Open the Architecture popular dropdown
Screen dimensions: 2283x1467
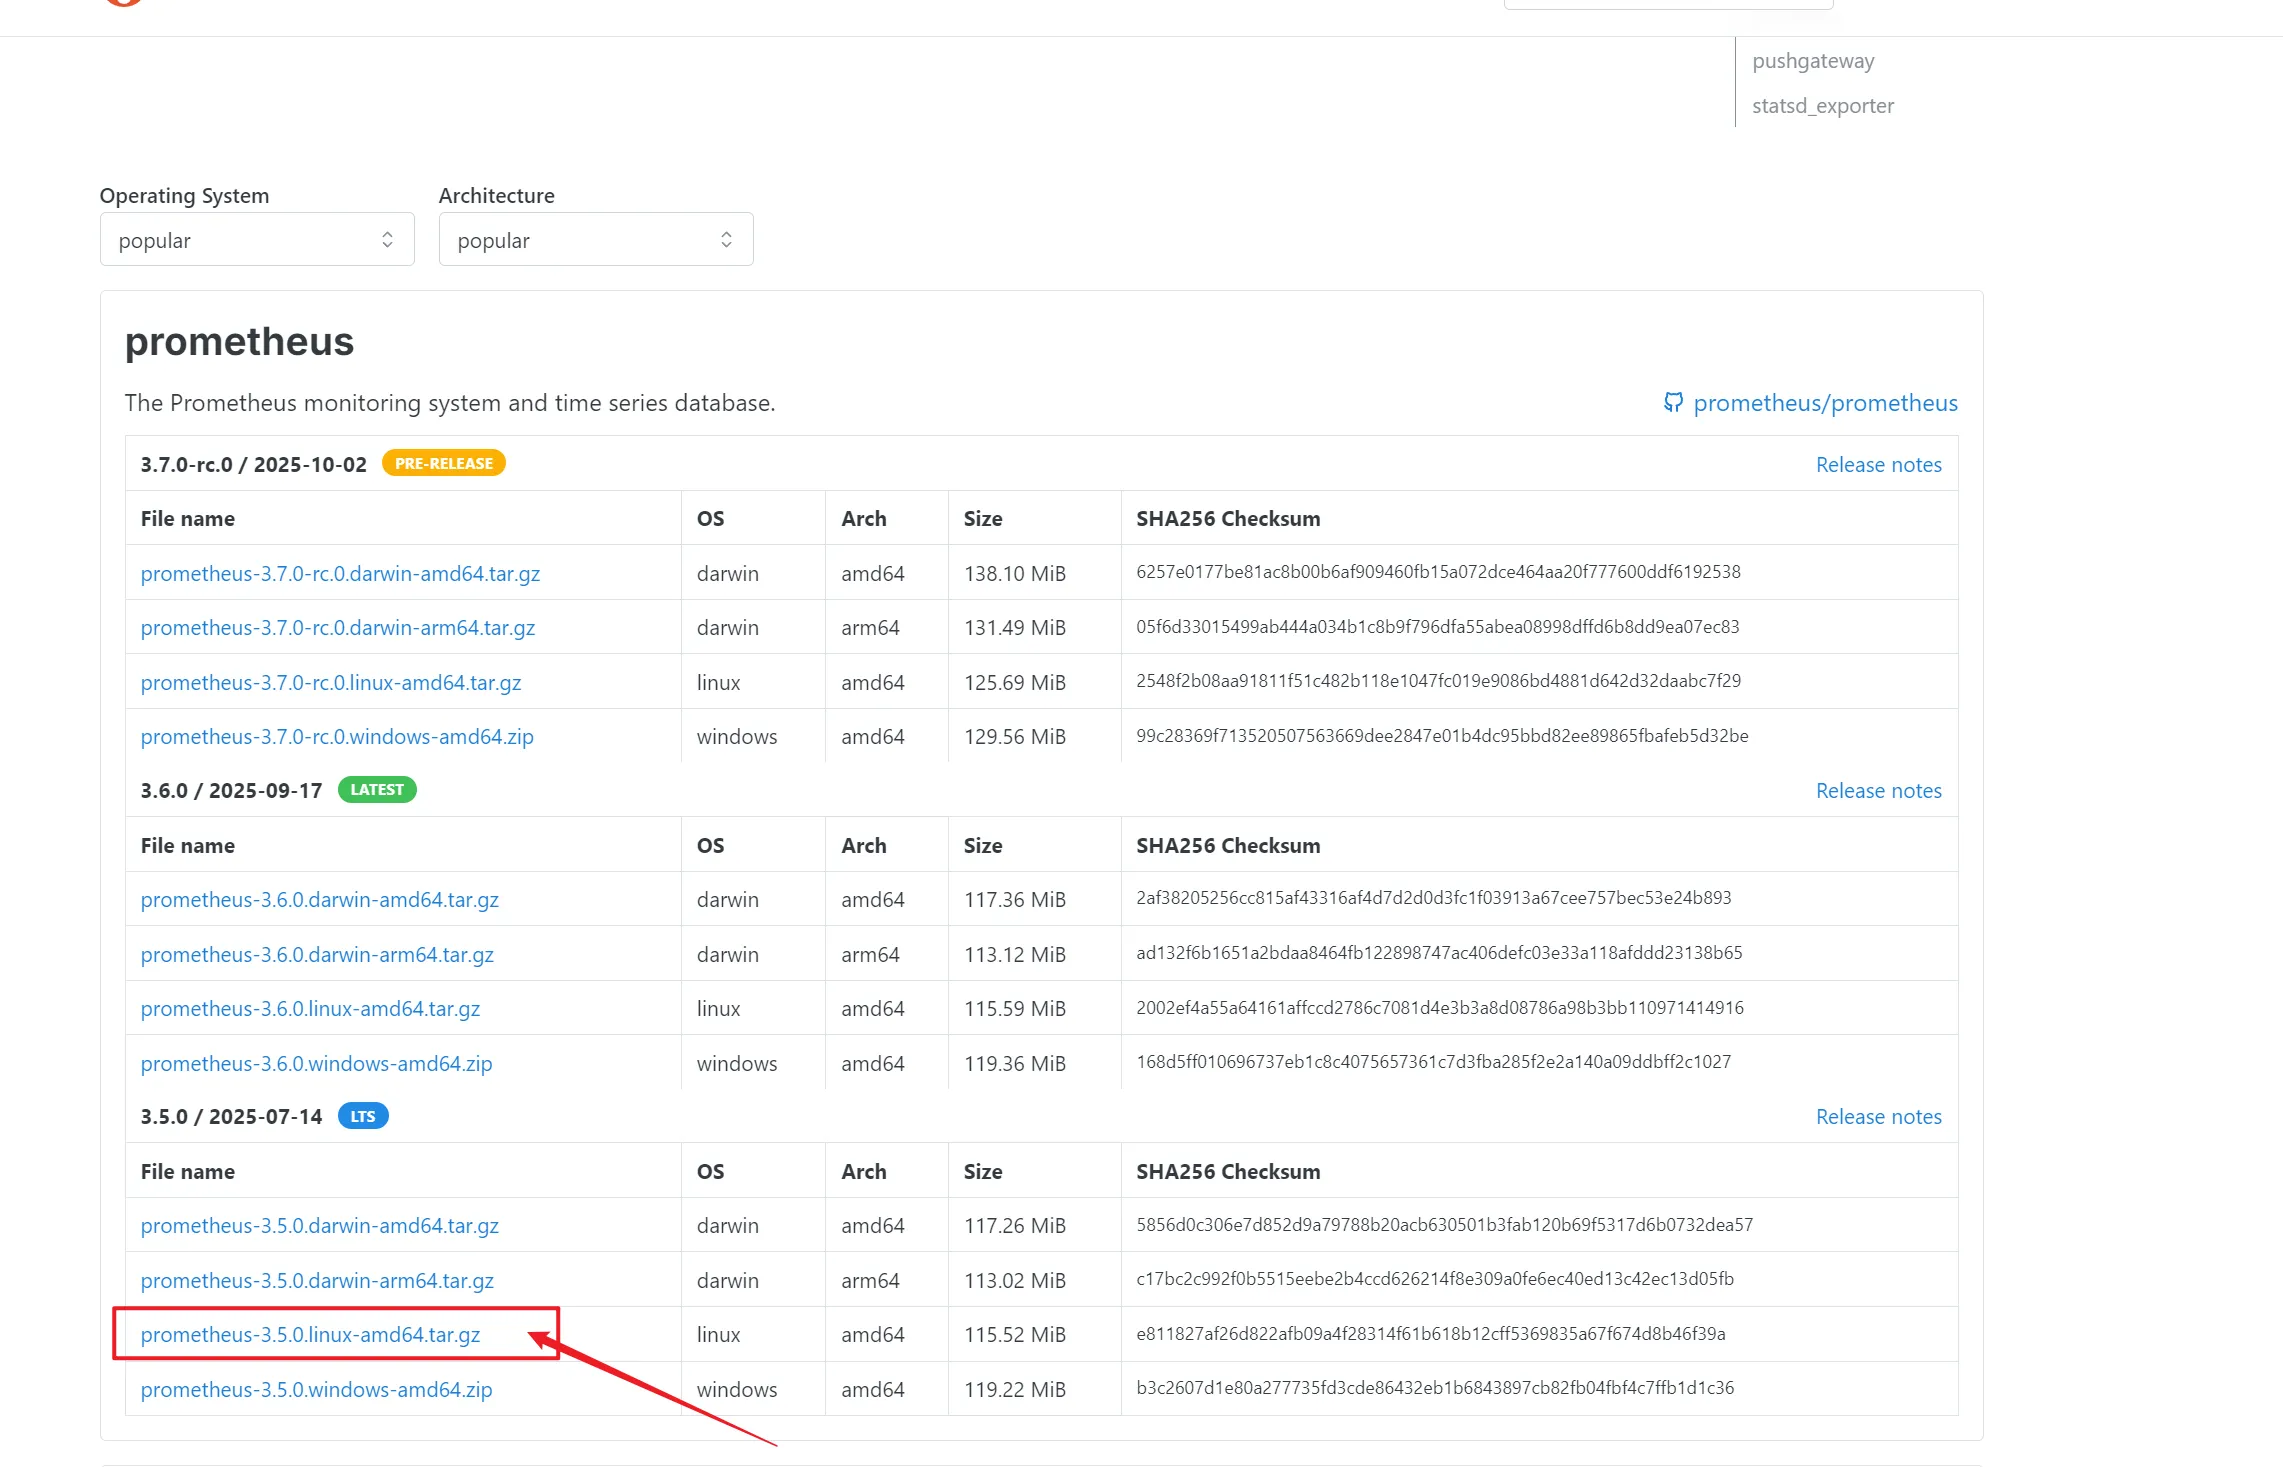595,240
